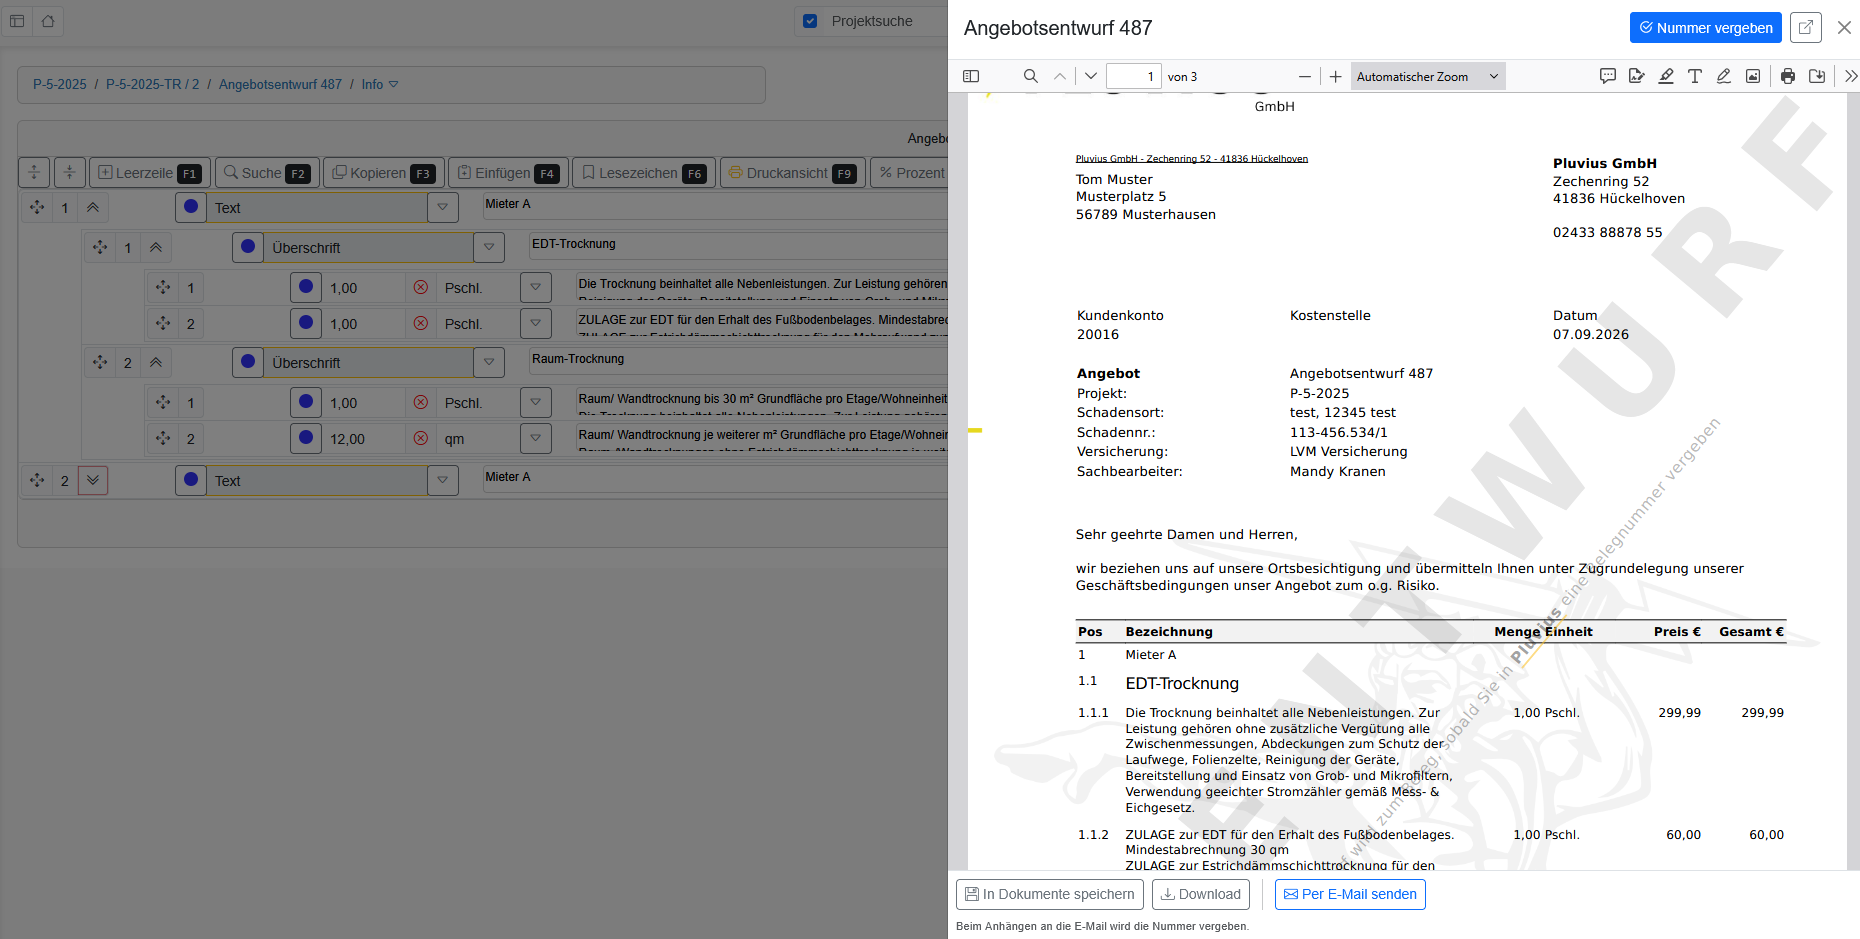Expand the collapsed position 2 row
The image size is (1860, 939).
tap(93, 480)
